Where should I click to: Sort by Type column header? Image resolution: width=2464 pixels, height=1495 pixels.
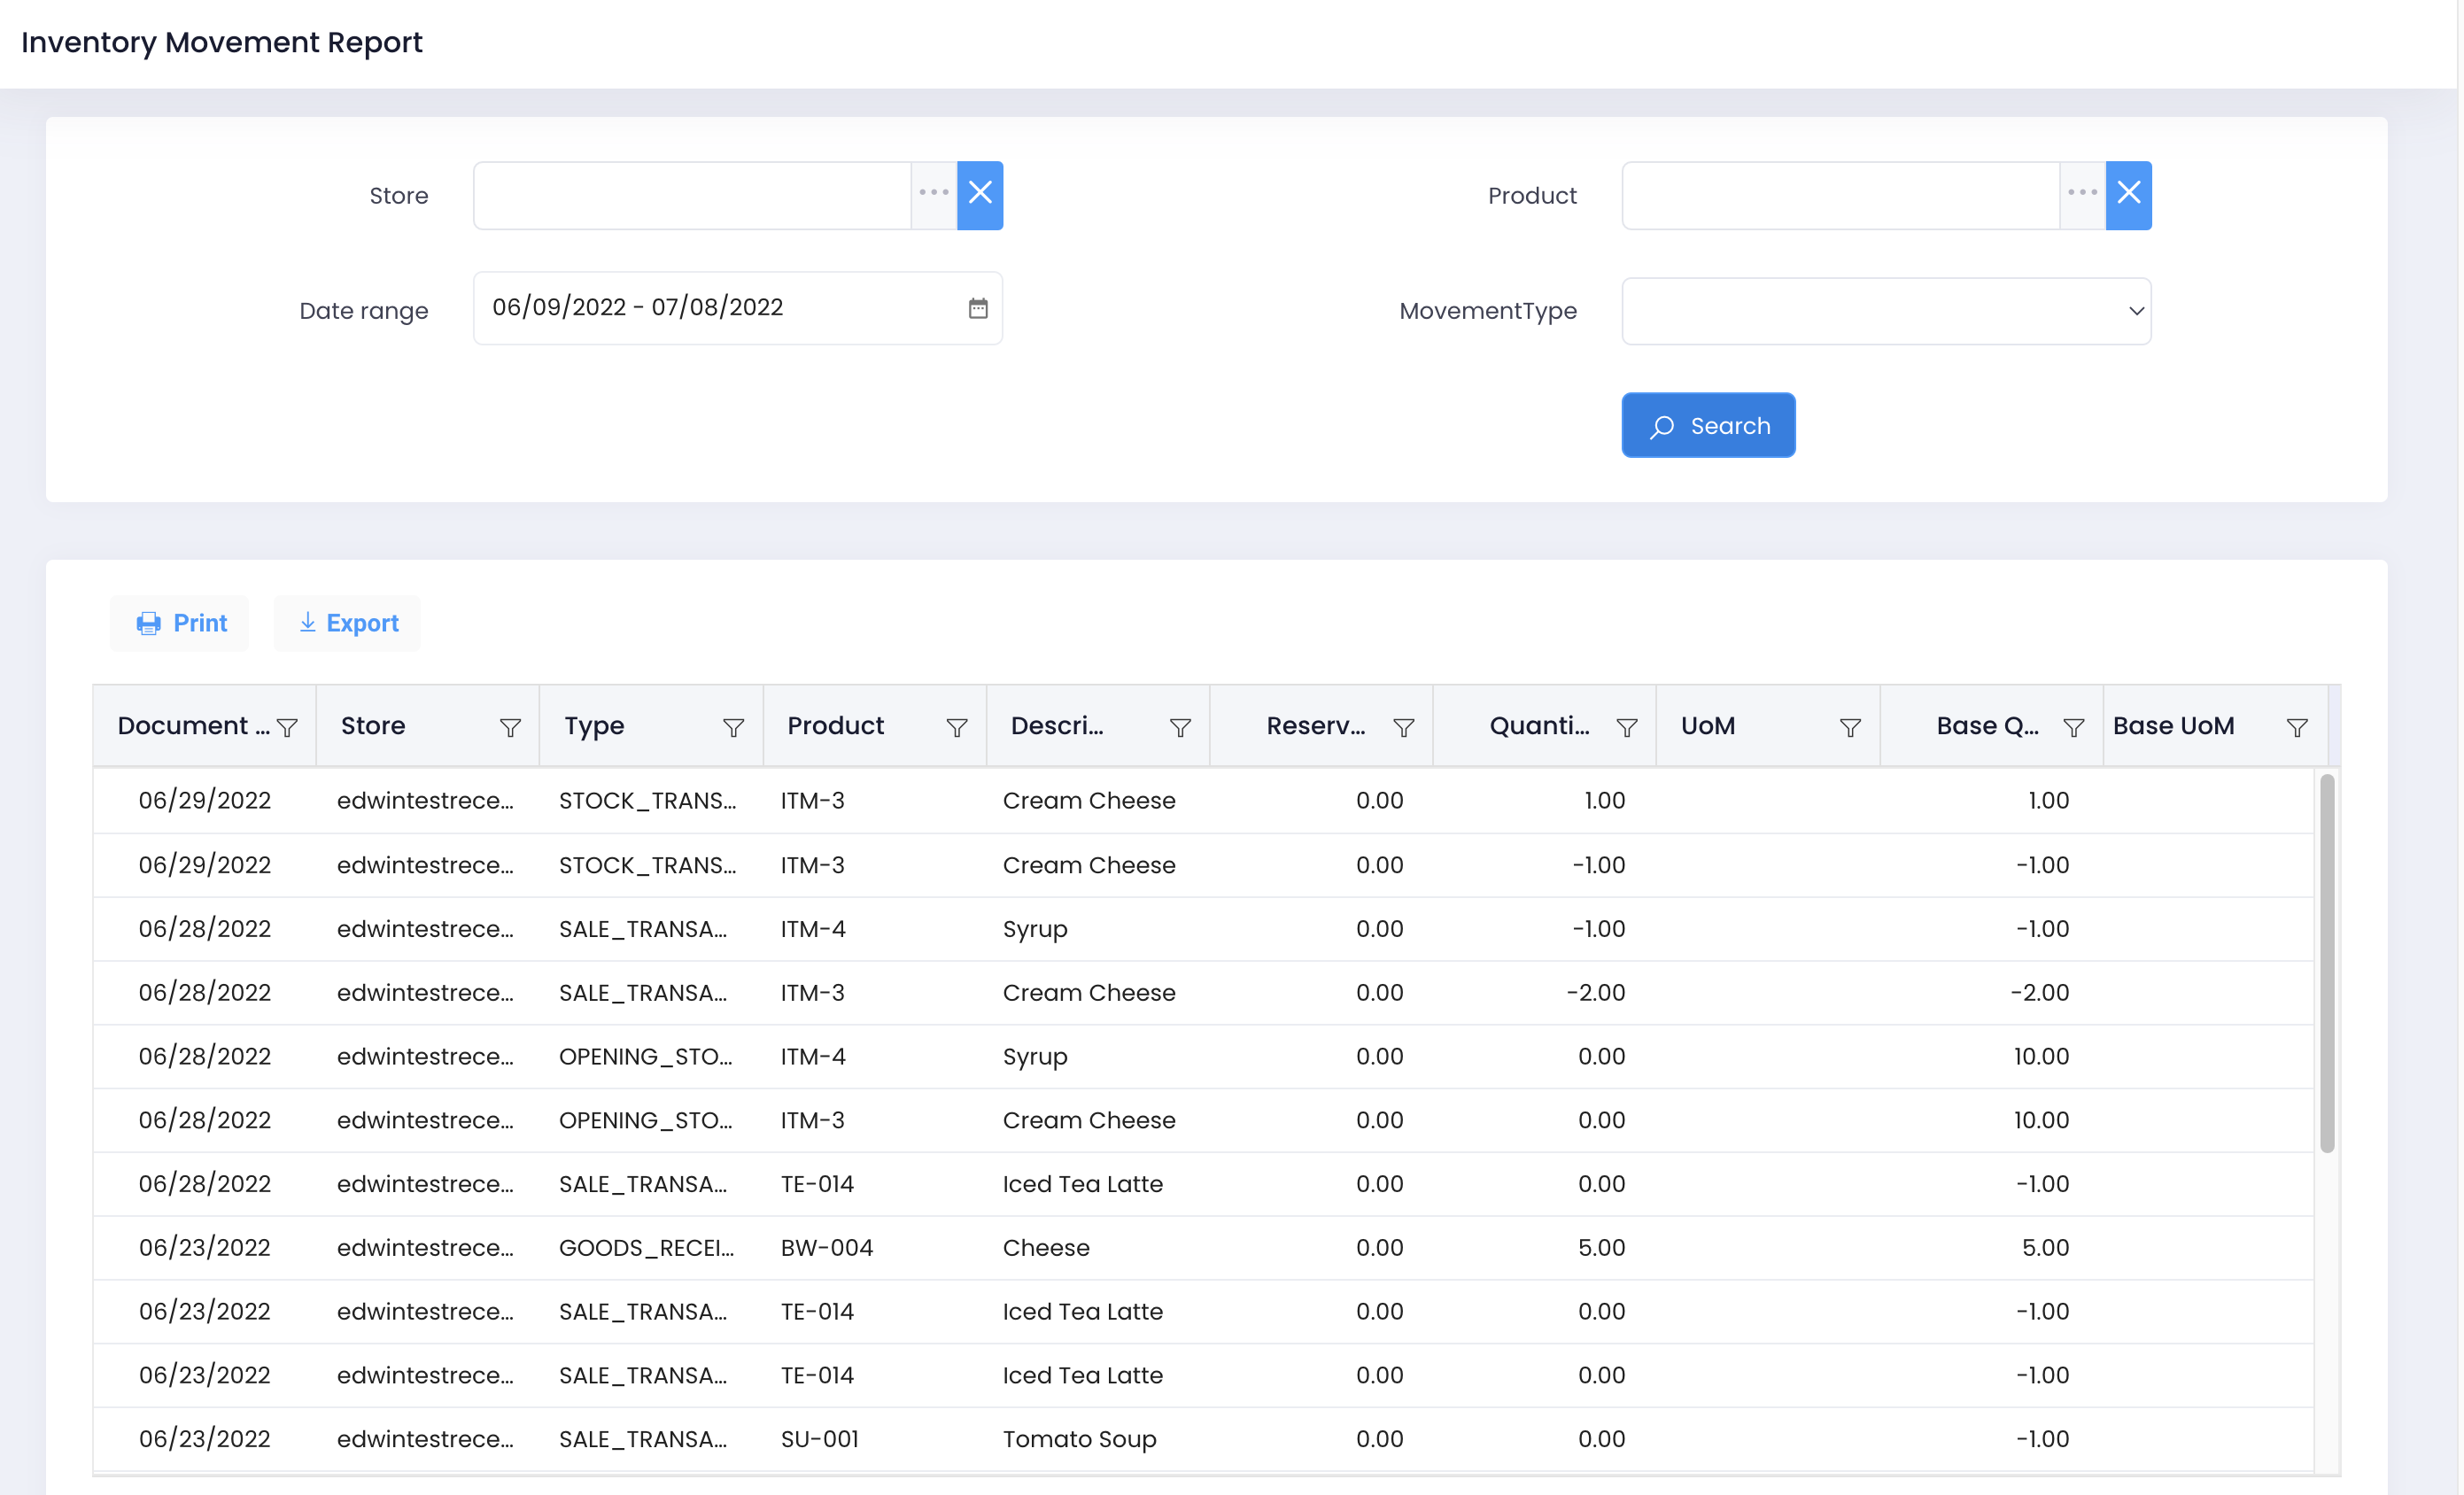click(x=594, y=725)
